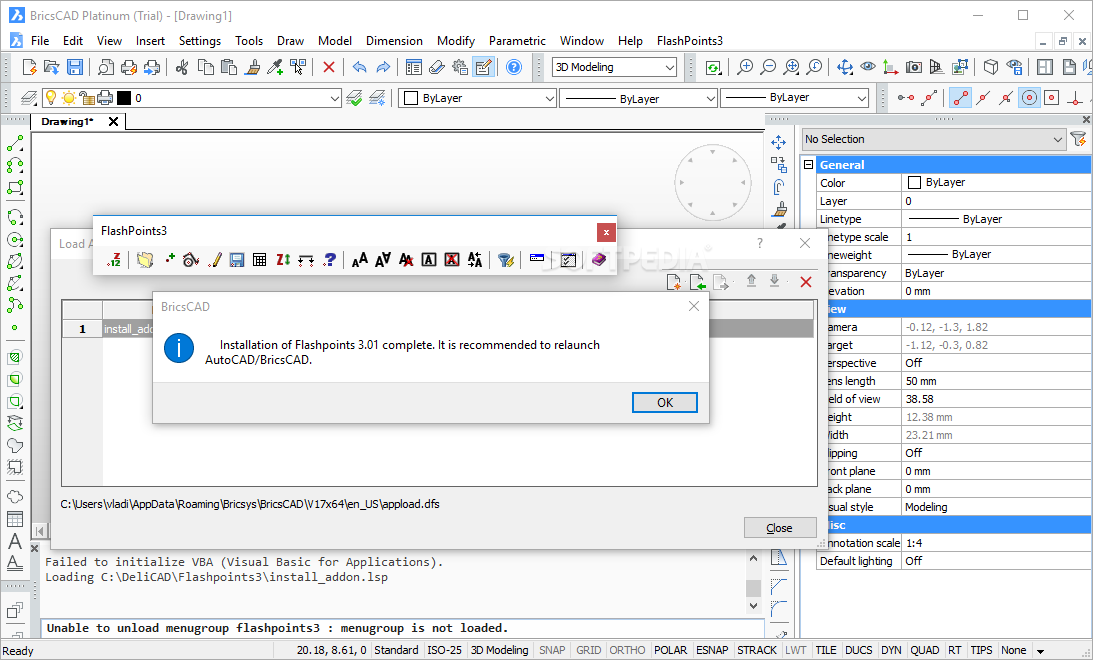Open the FlashPoints3 menu

(x=689, y=40)
